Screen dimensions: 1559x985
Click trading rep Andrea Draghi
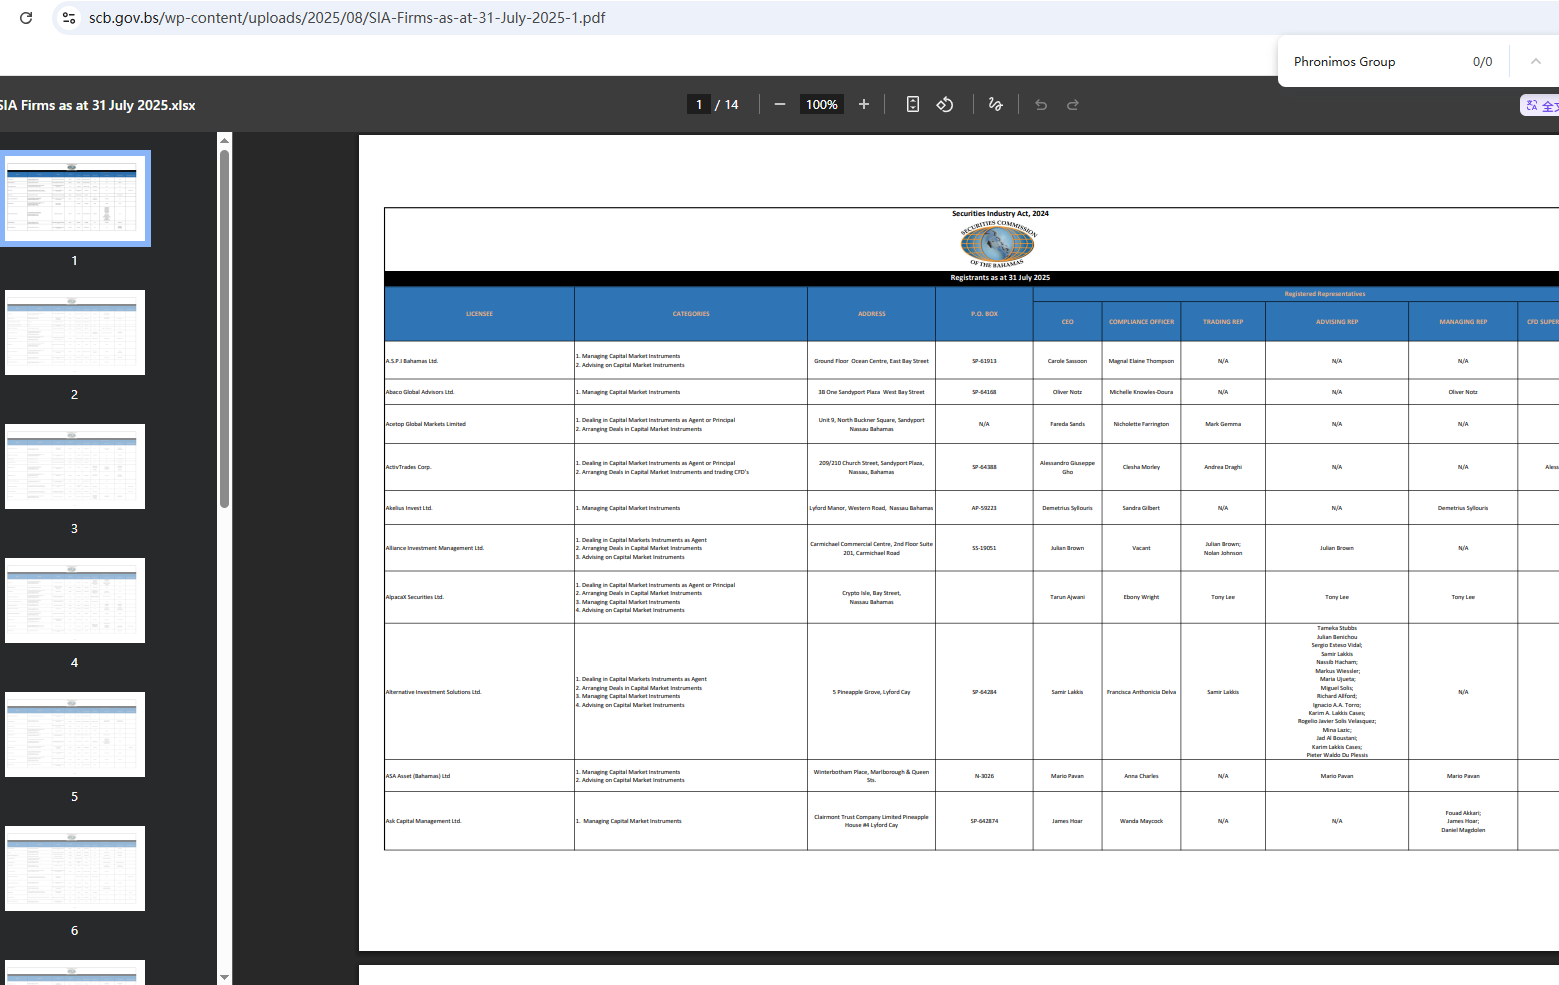click(1223, 467)
